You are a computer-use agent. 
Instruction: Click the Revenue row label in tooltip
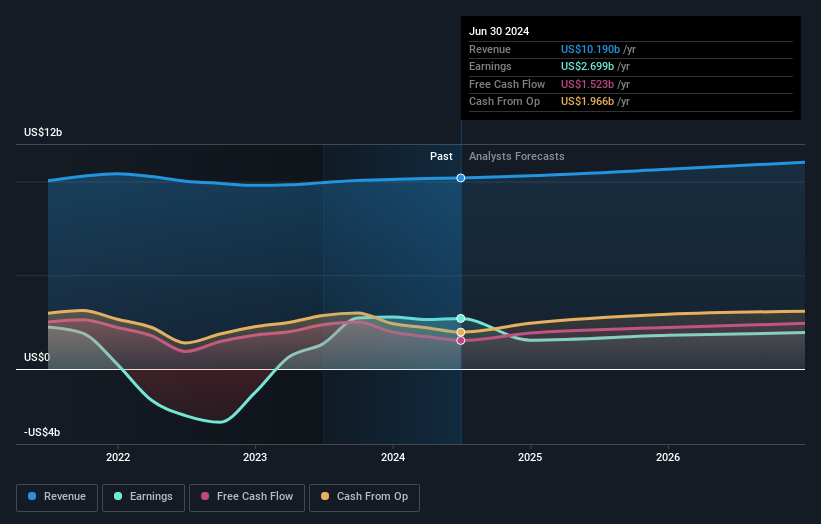pyautogui.click(x=490, y=49)
